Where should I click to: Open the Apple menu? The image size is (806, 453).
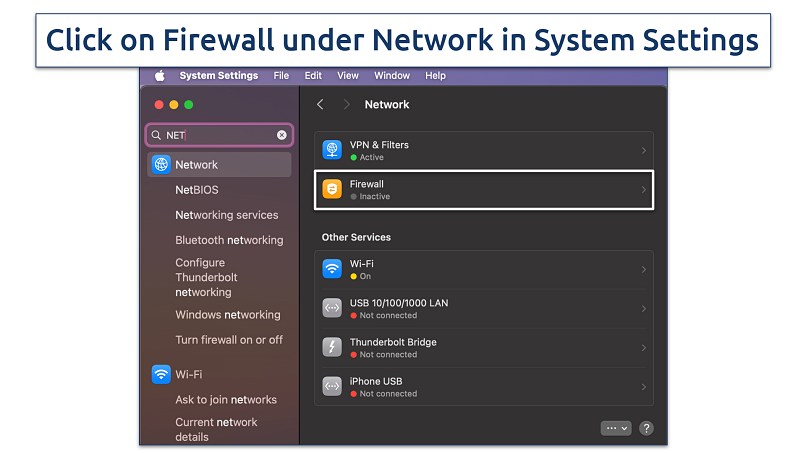(158, 76)
